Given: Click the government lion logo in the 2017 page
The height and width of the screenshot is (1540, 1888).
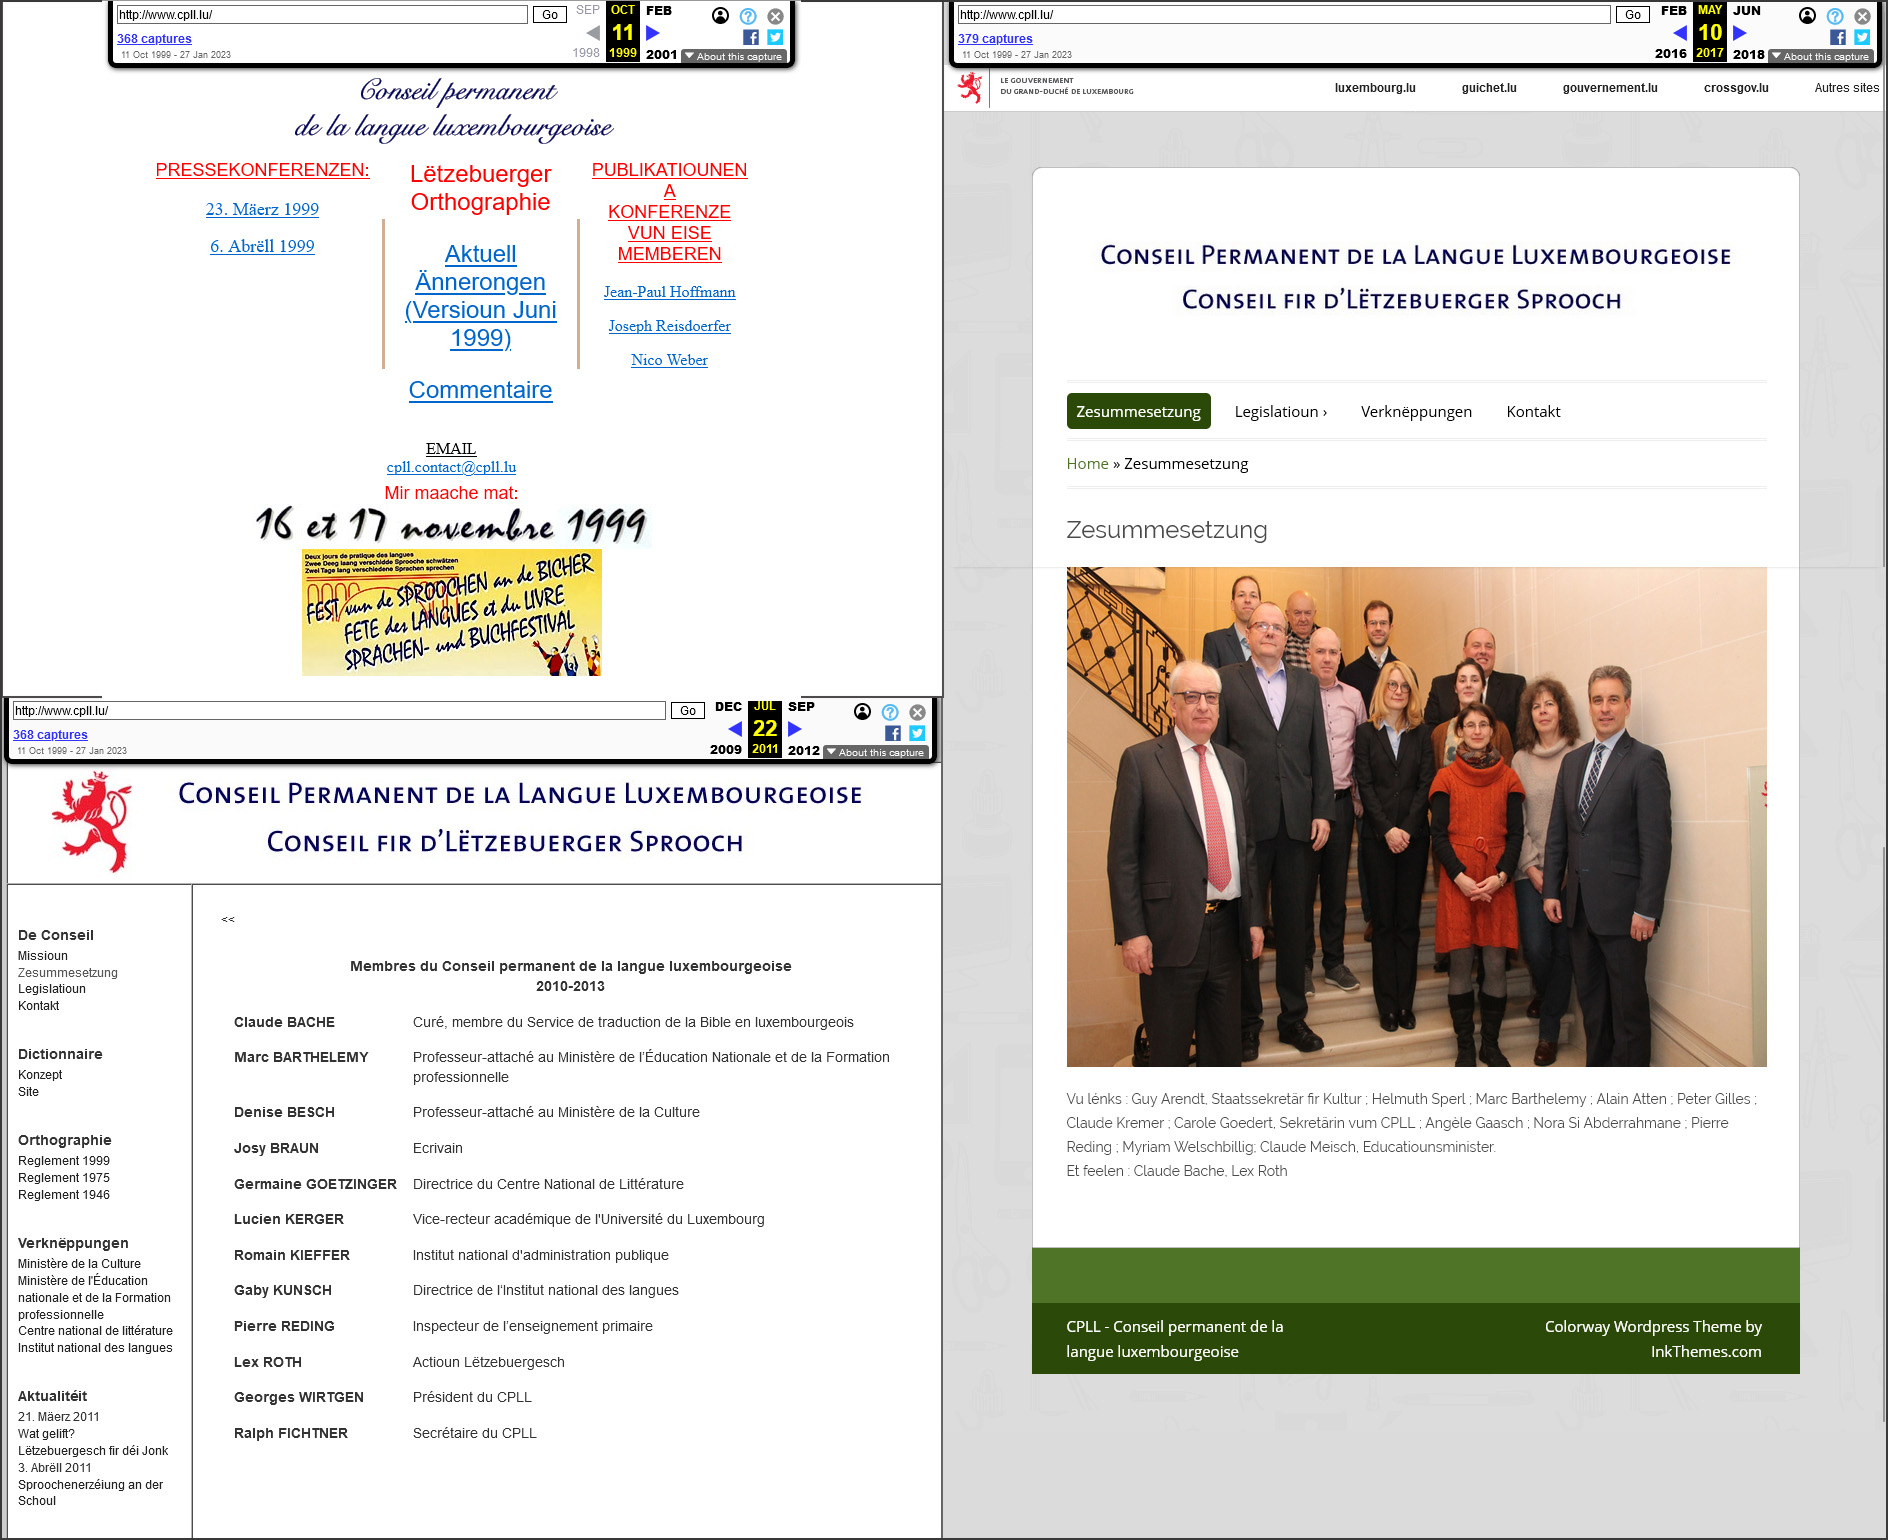Looking at the screenshot, I should (969, 88).
